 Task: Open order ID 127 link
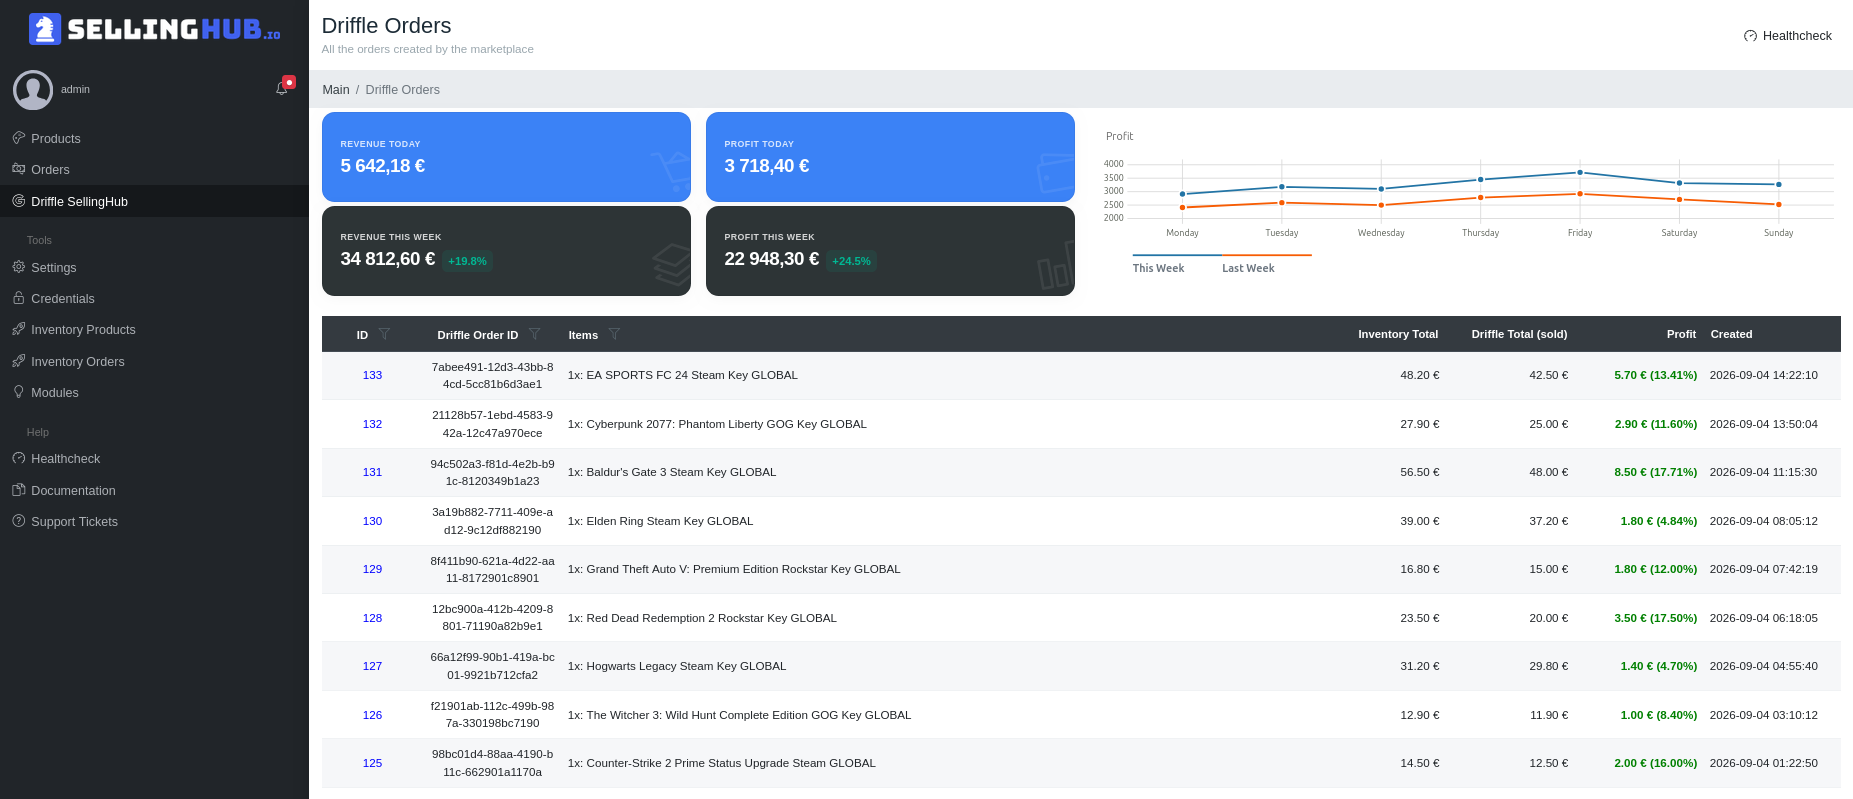[372, 666]
